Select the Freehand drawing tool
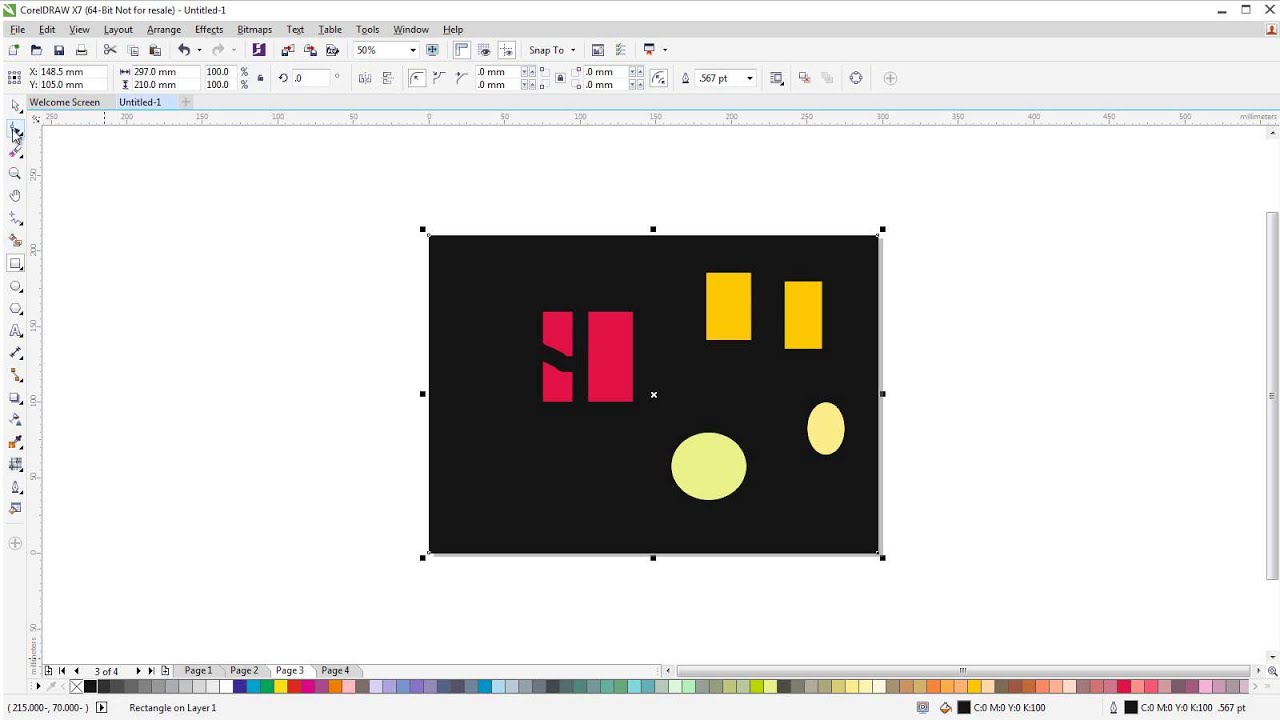The image size is (1280, 720). (15, 218)
